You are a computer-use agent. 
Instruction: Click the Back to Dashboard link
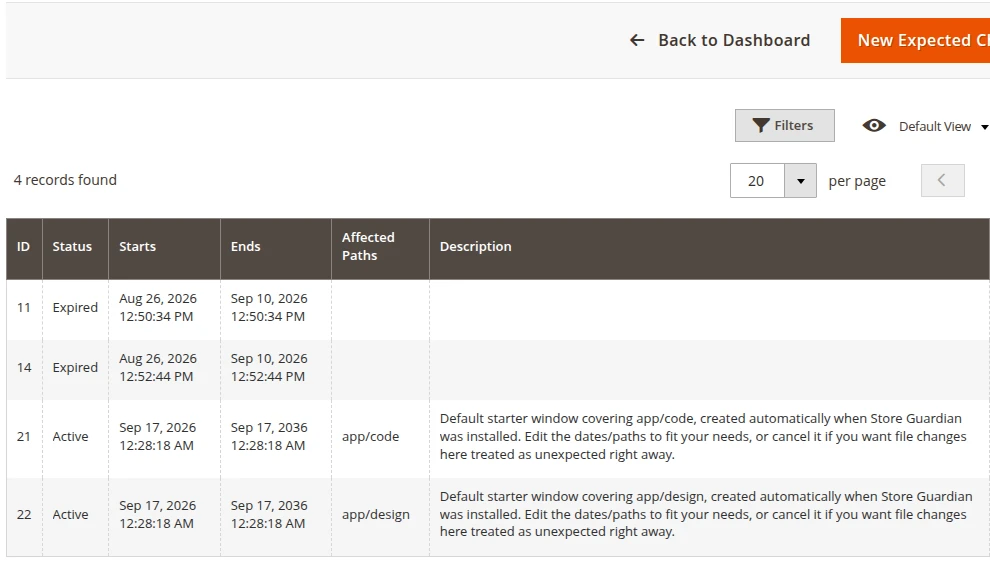720,40
